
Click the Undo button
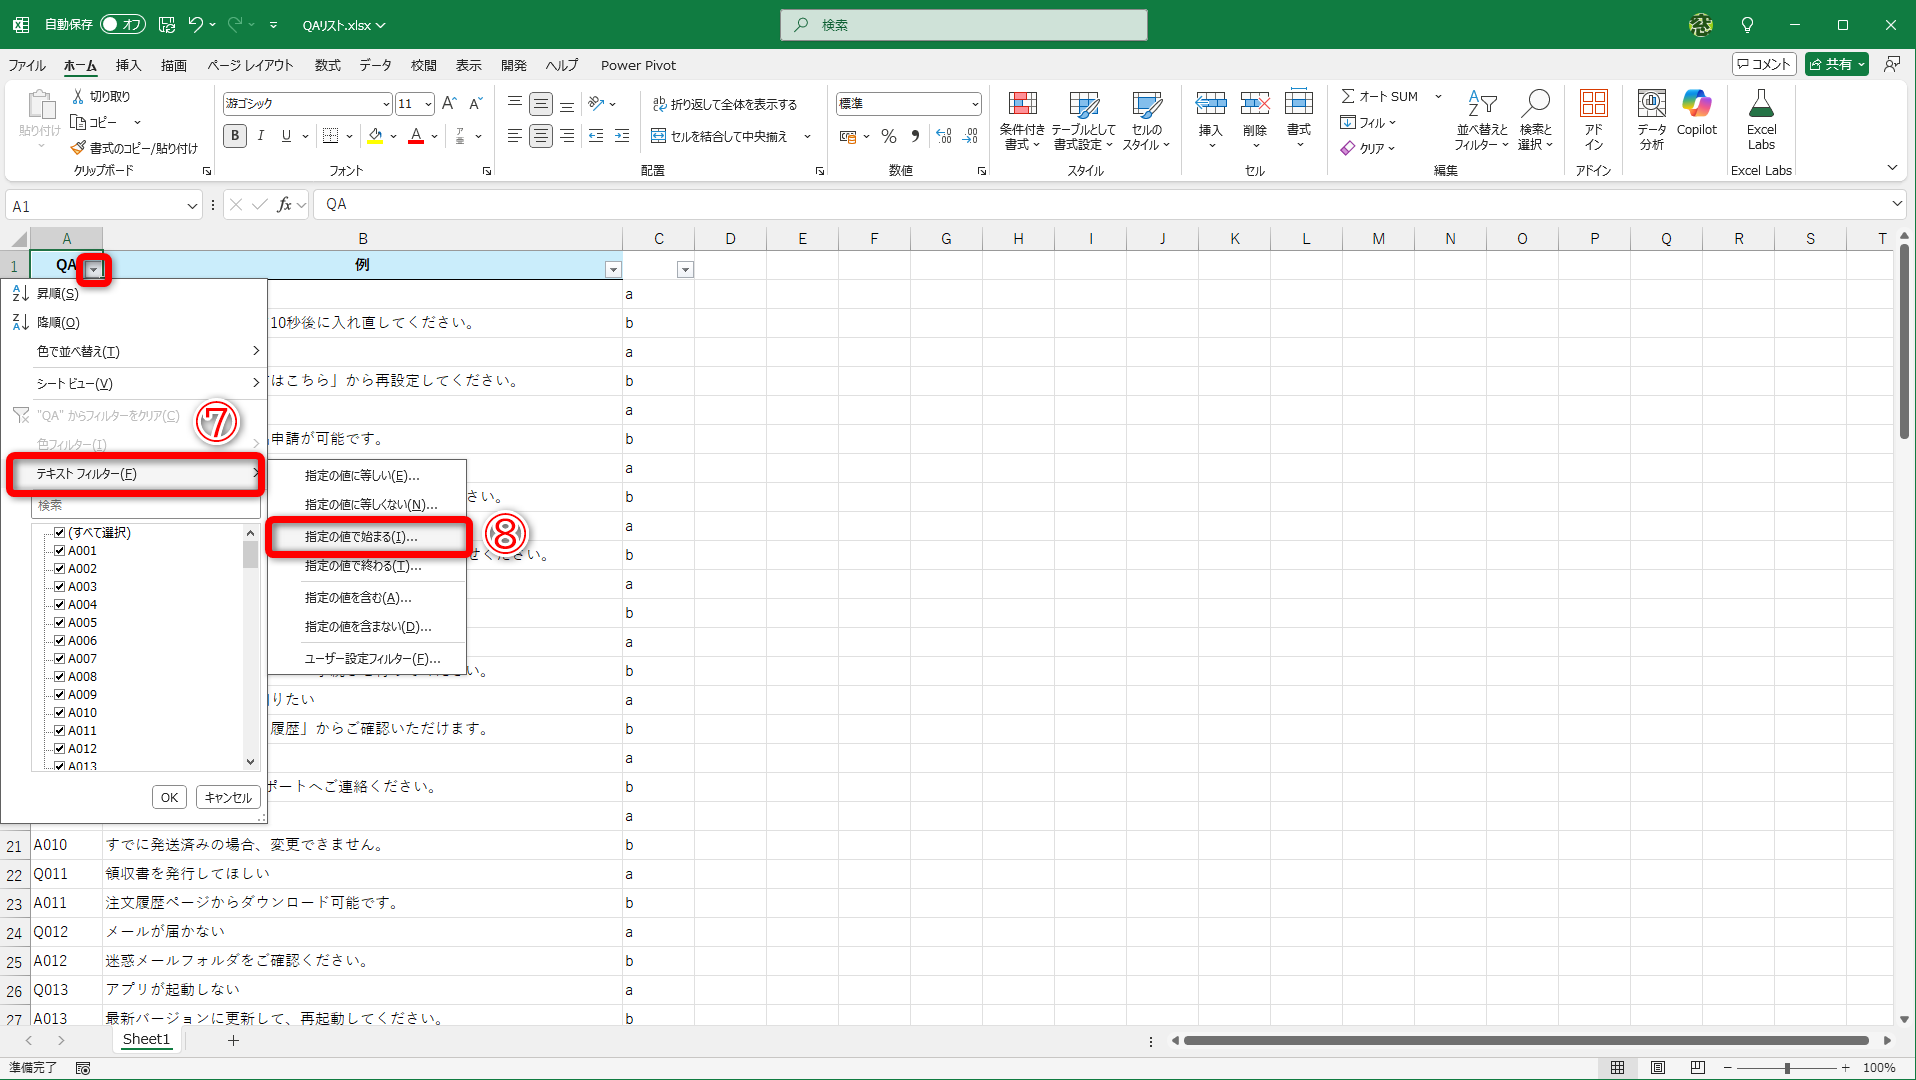[196, 25]
